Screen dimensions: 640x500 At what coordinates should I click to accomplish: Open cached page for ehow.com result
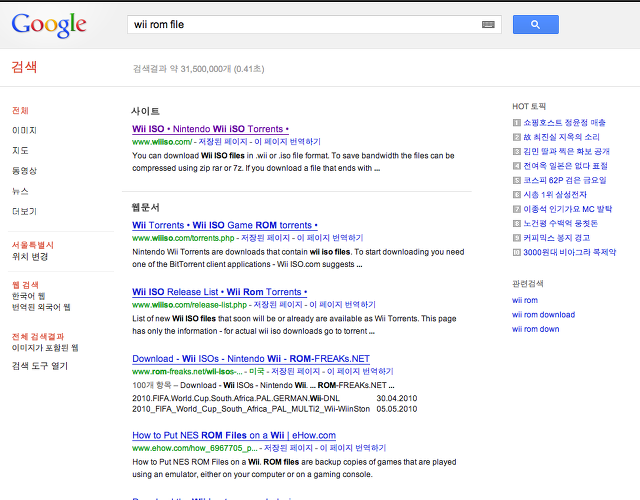288,448
